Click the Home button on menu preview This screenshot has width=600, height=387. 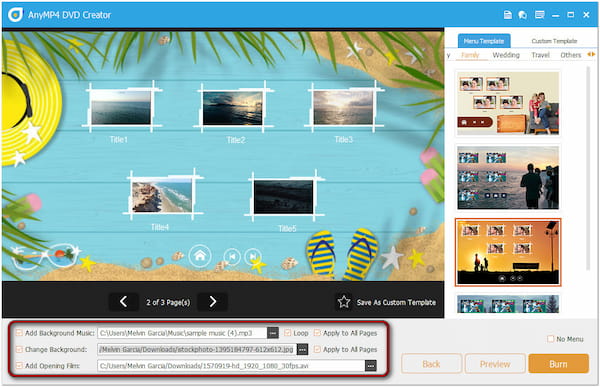pos(200,255)
